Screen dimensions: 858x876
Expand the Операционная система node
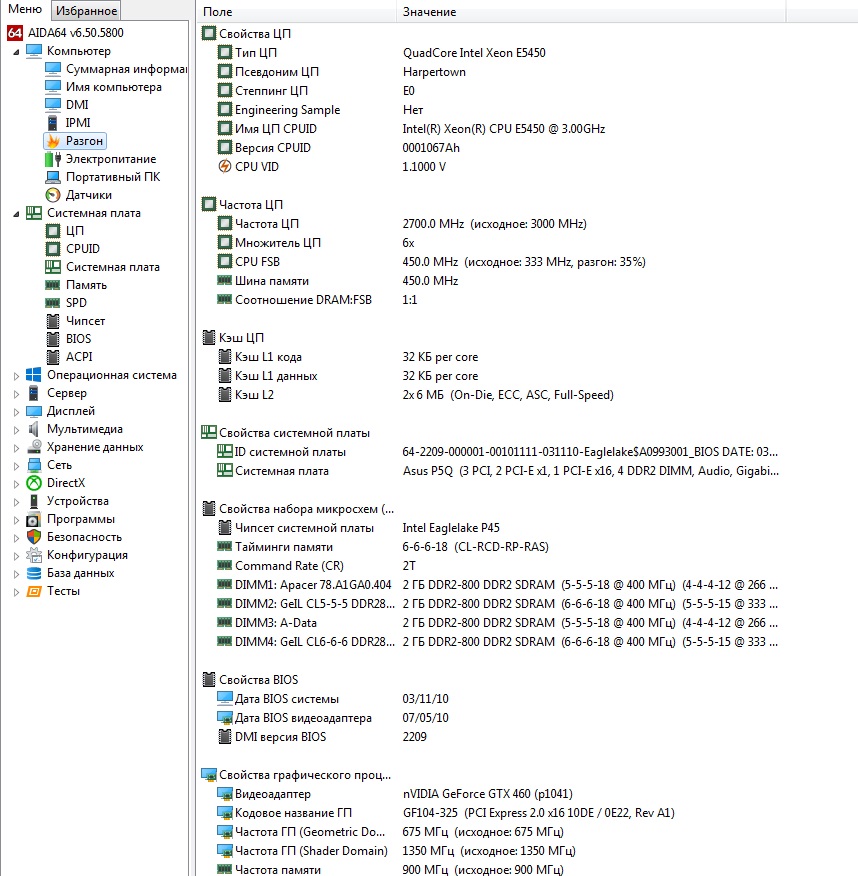pos(16,376)
